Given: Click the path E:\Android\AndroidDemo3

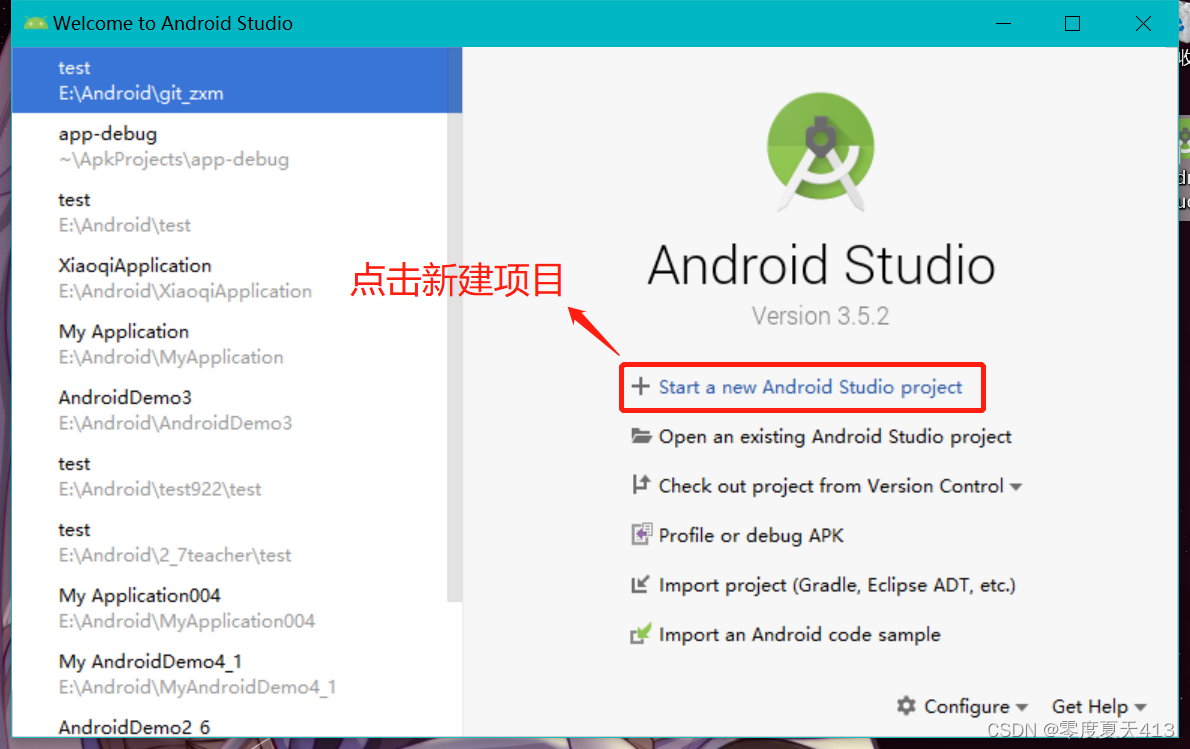Looking at the screenshot, I should coord(175,423).
